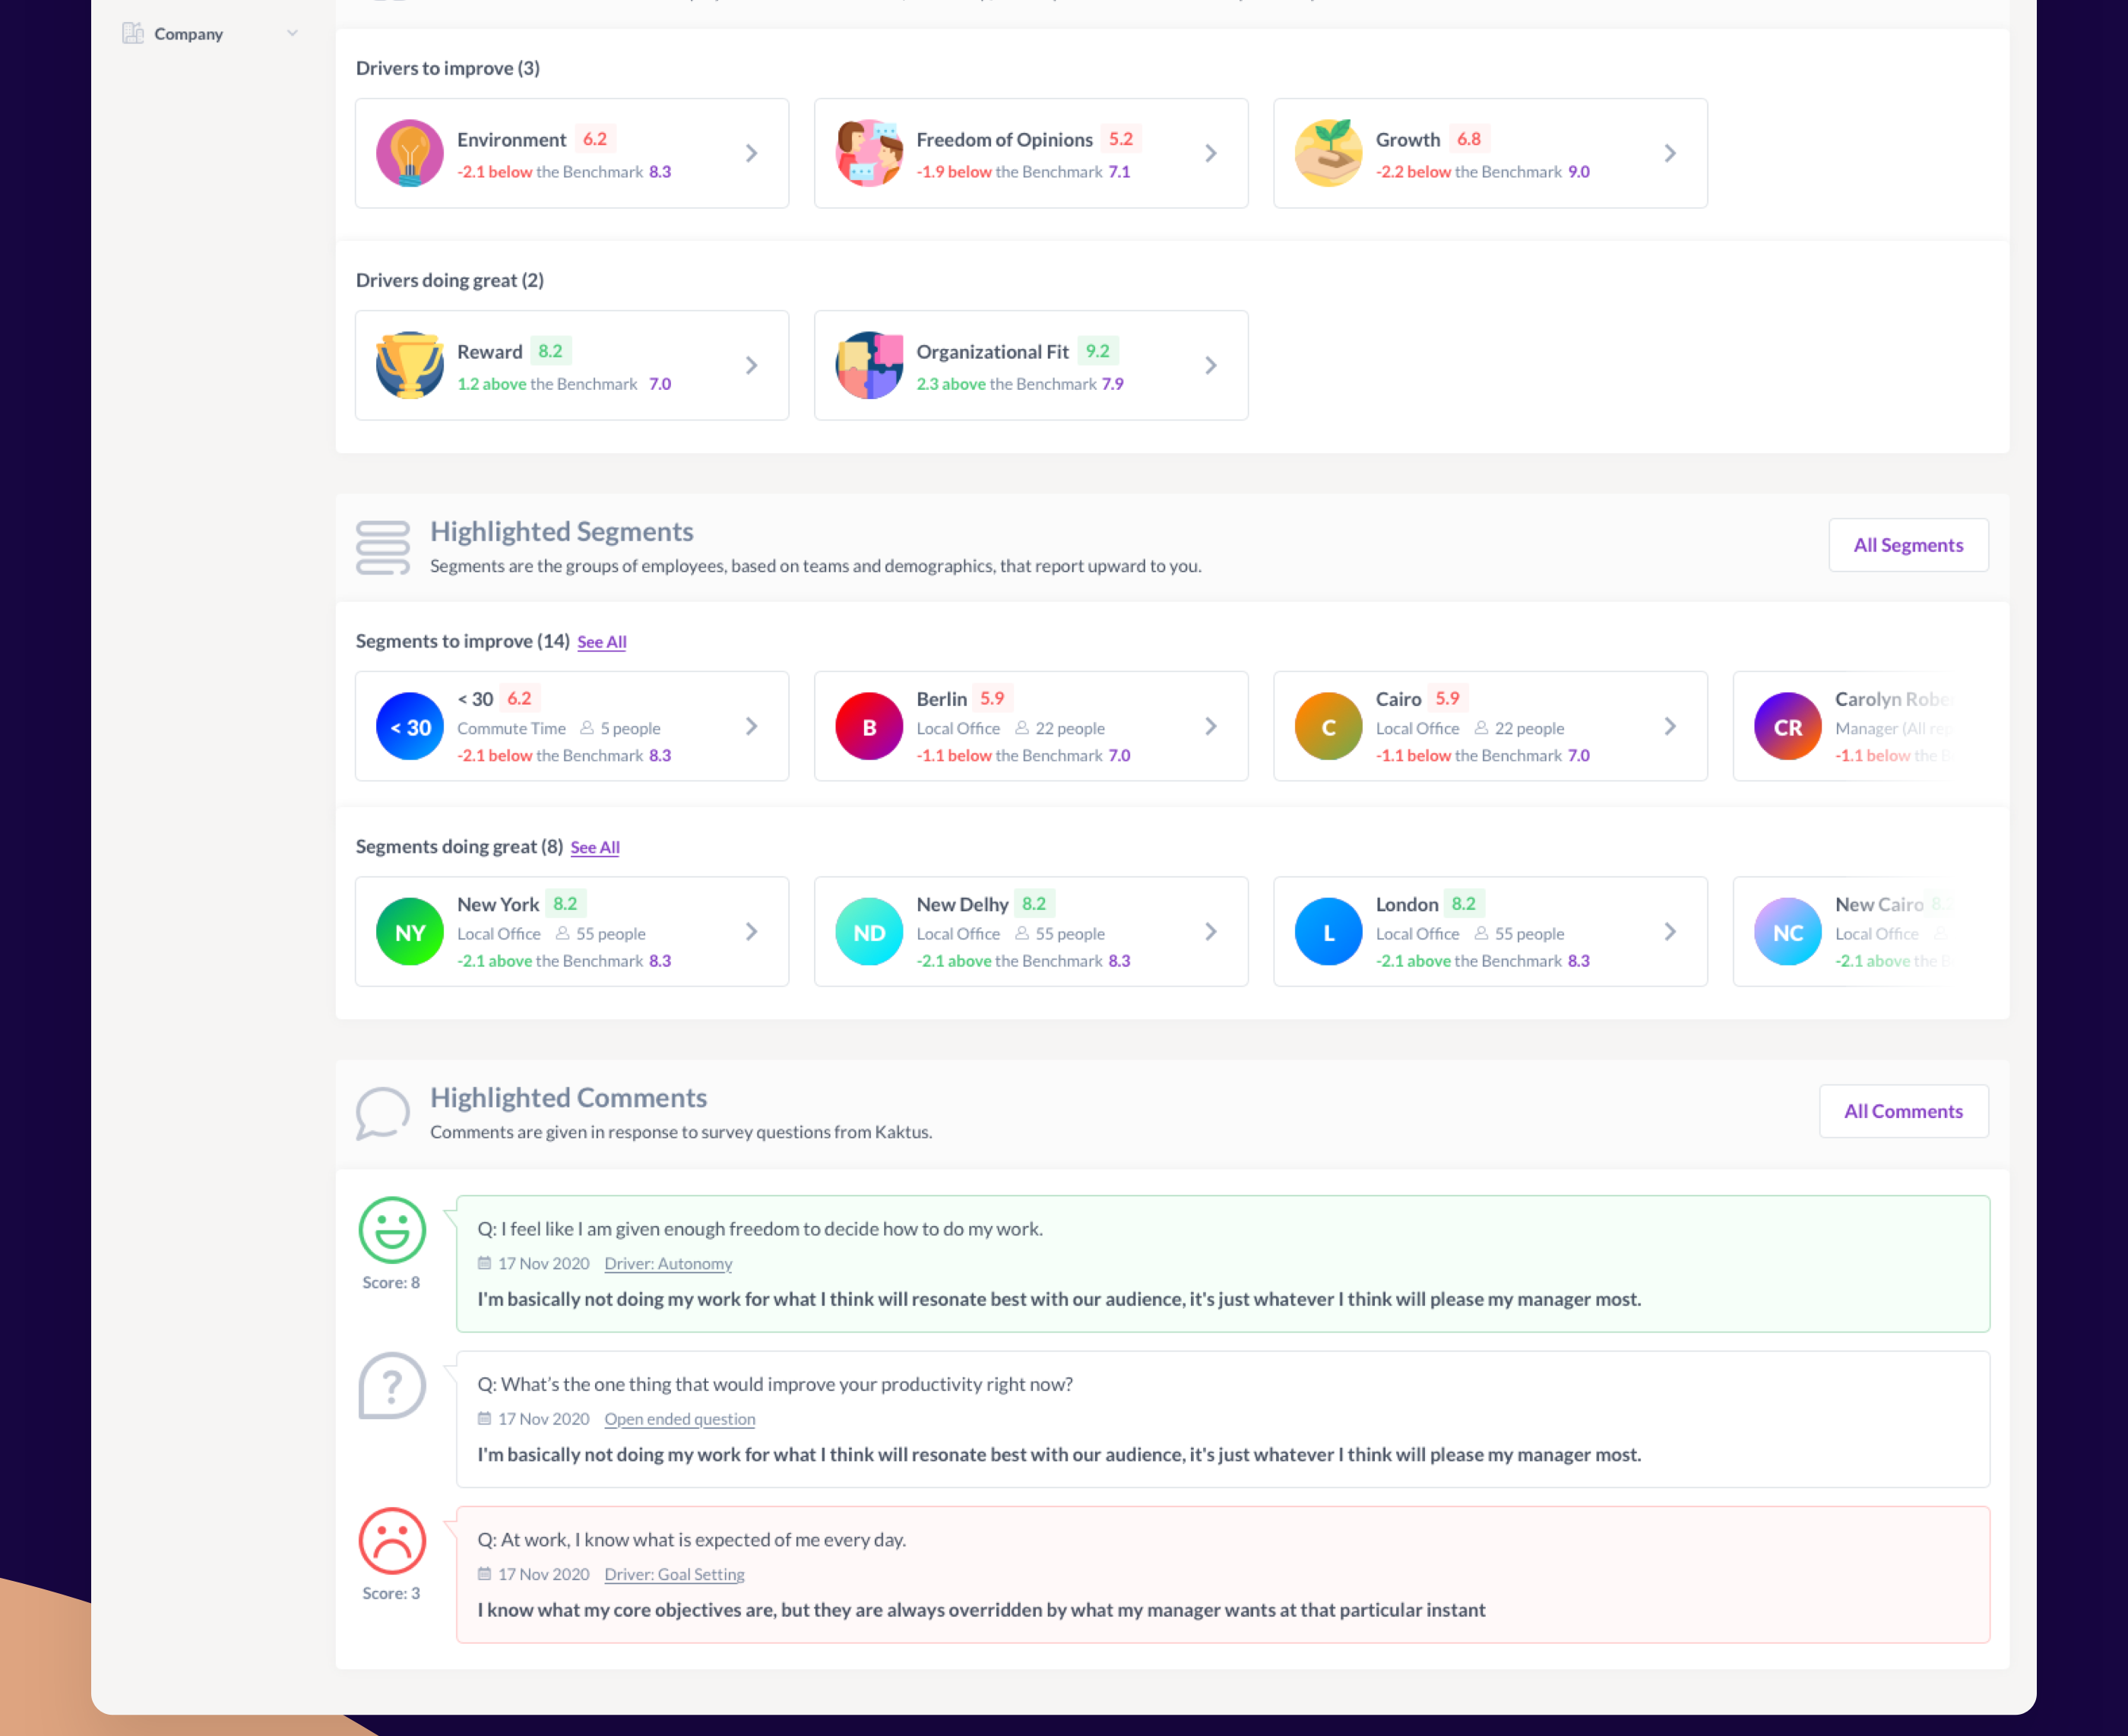This screenshot has height=1736, width=2128.
Task: Click the Environment lightbulb icon
Action: click(409, 153)
